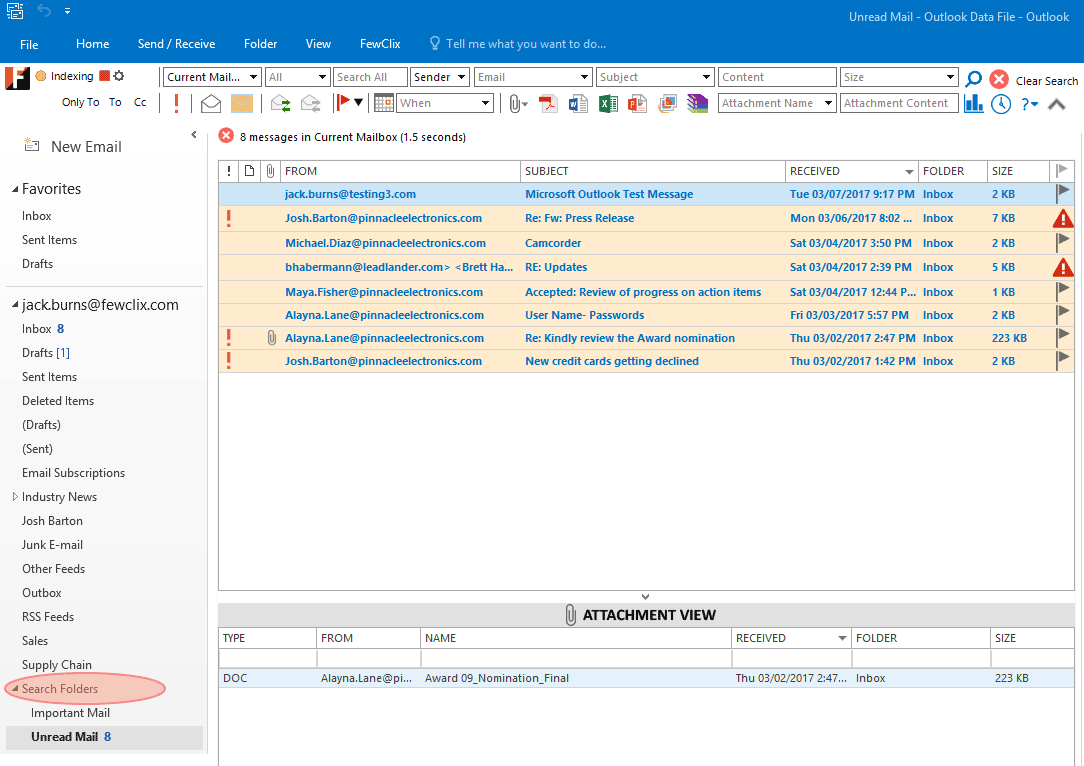Click the paperclip attachment filter icon
This screenshot has height=766, width=1084.
pyautogui.click(x=516, y=104)
